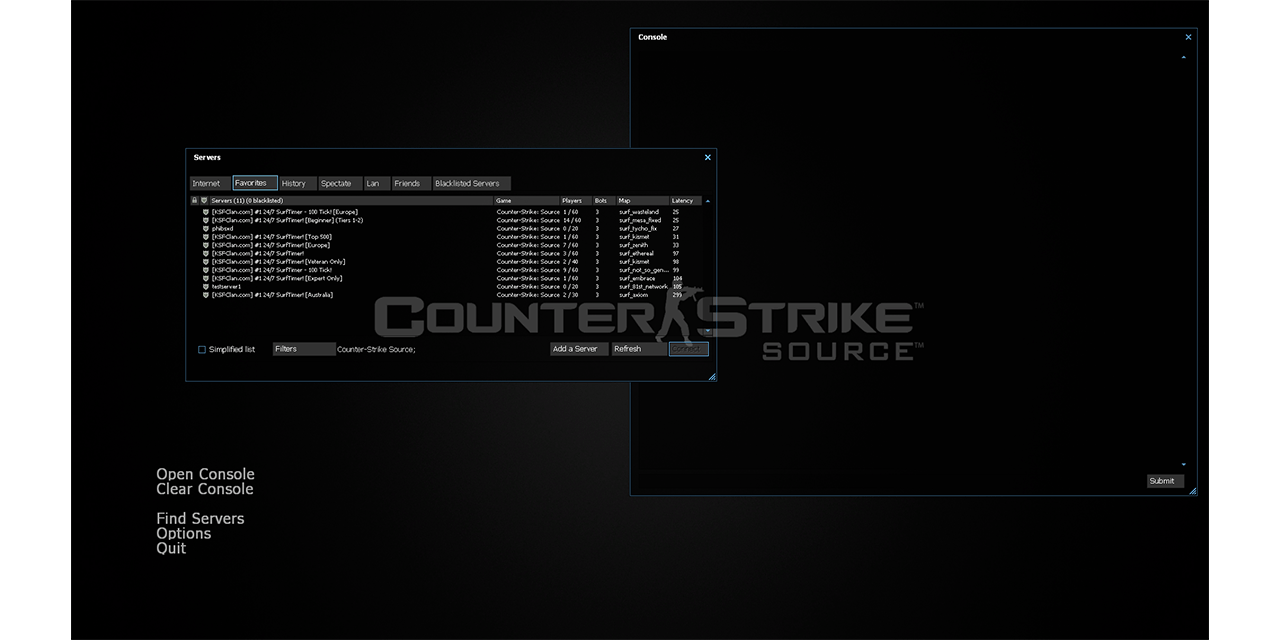Viewport: 1280px width, 640px height.
Task: Open the Friends tab
Action: (411, 183)
